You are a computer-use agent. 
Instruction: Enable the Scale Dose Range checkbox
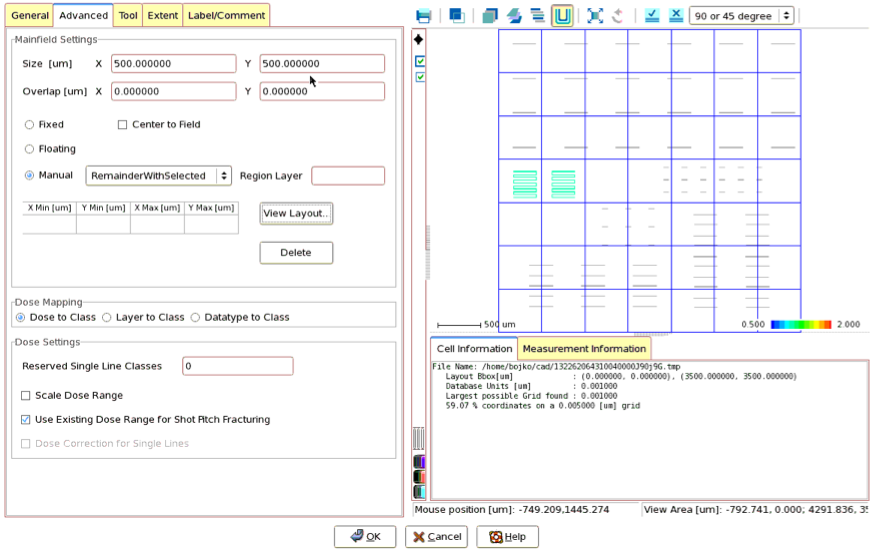[26, 395]
